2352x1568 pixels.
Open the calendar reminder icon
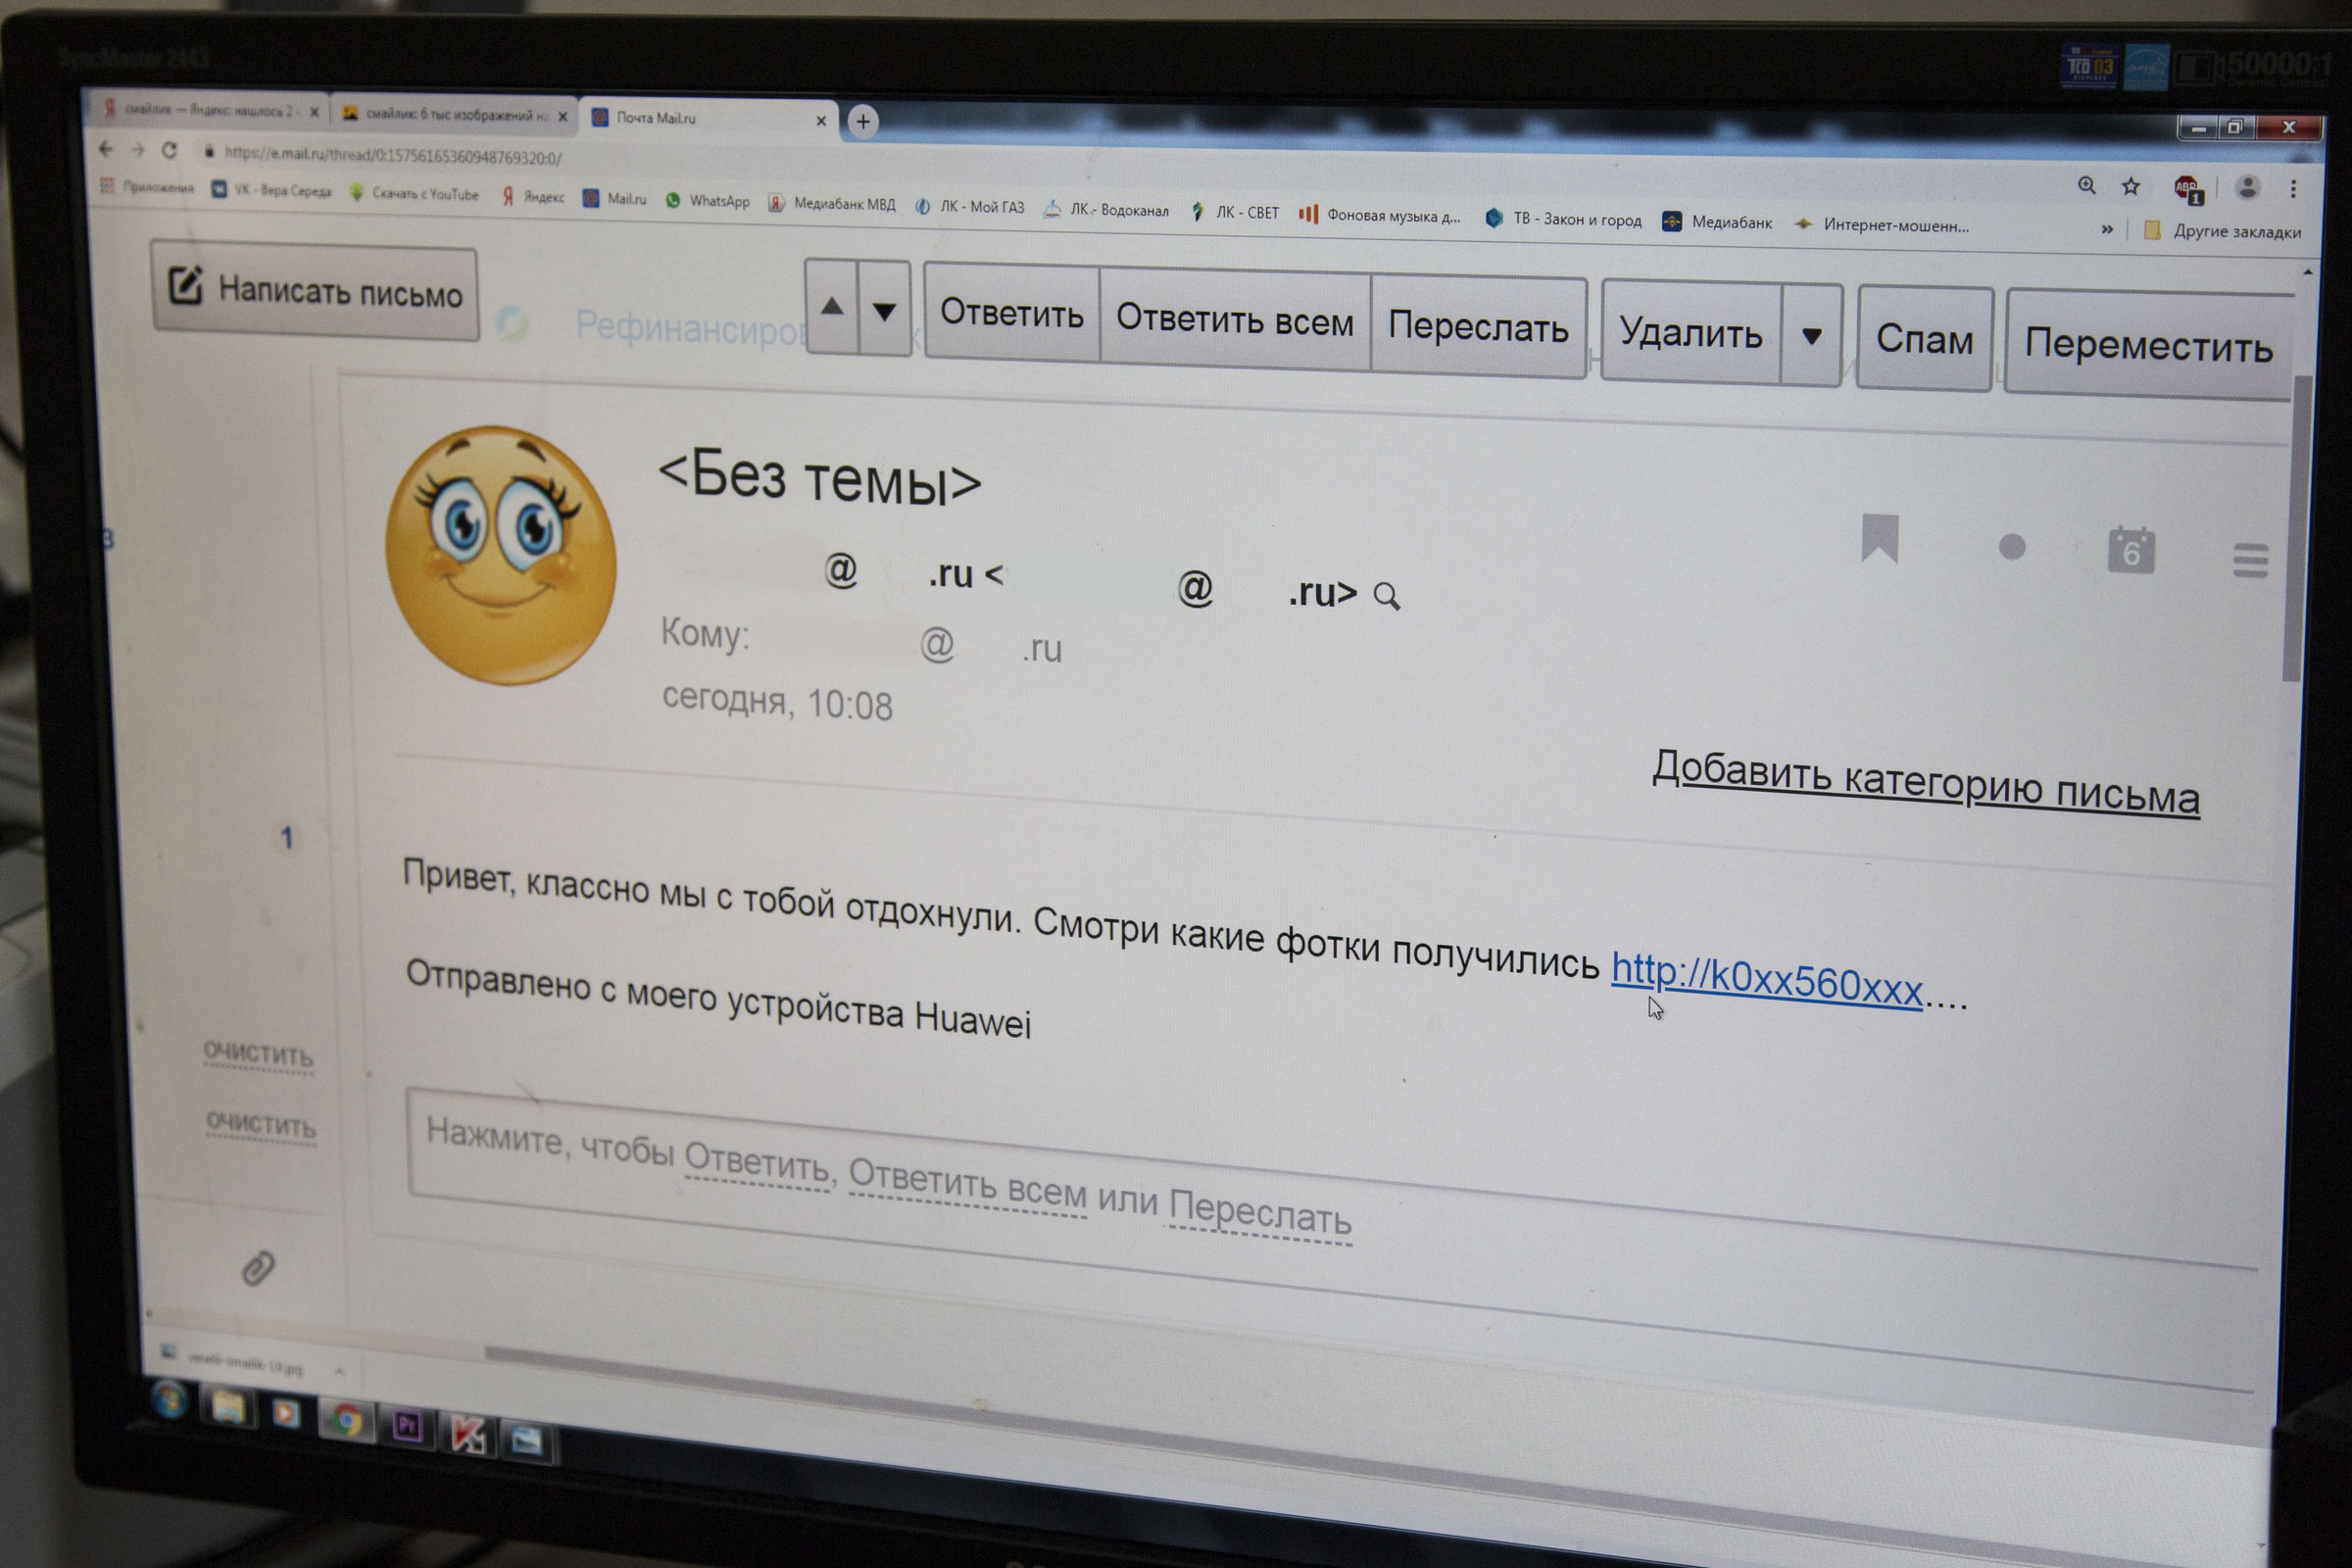tap(2131, 549)
